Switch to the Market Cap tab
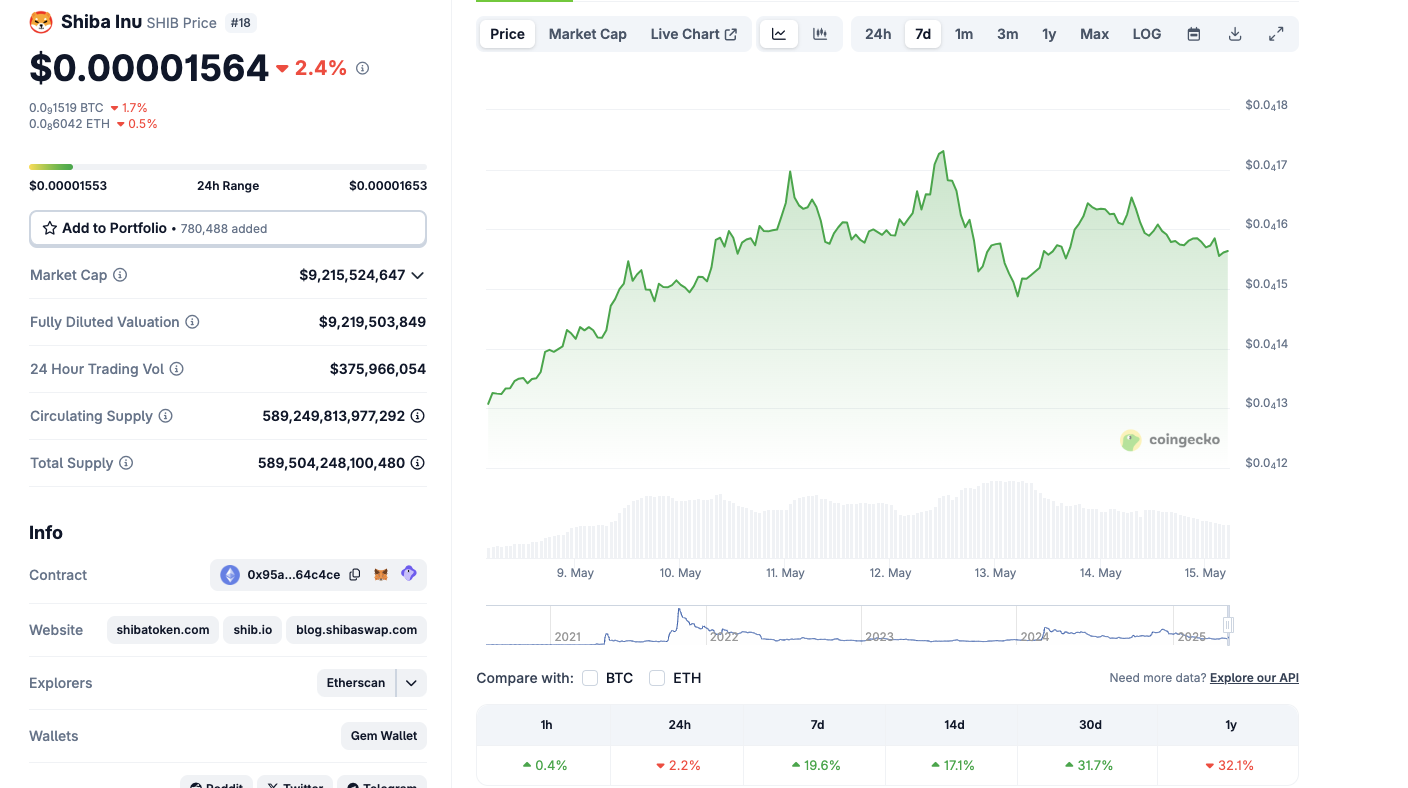This screenshot has width=1408, height=788. [587, 34]
